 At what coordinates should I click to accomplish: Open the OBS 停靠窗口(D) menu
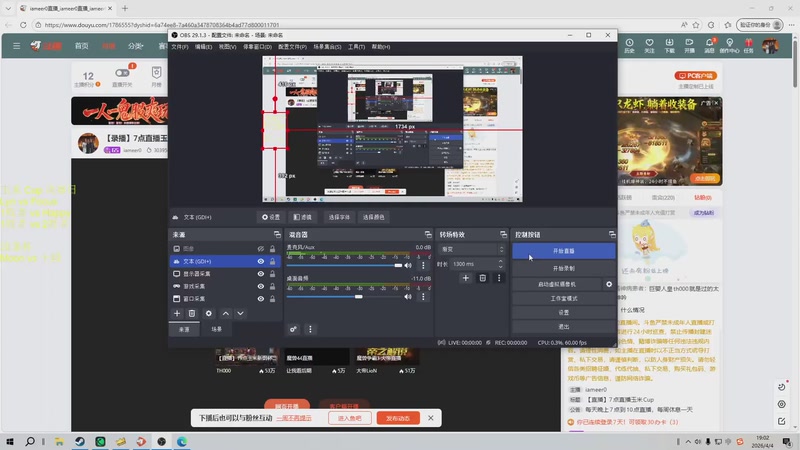point(257,46)
